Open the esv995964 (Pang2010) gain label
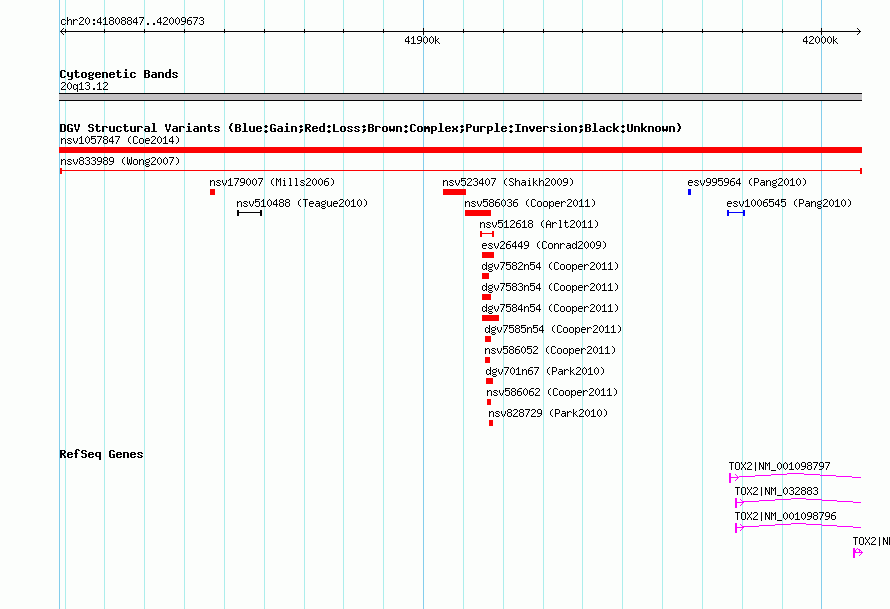This screenshot has height=609, width=890. (747, 182)
